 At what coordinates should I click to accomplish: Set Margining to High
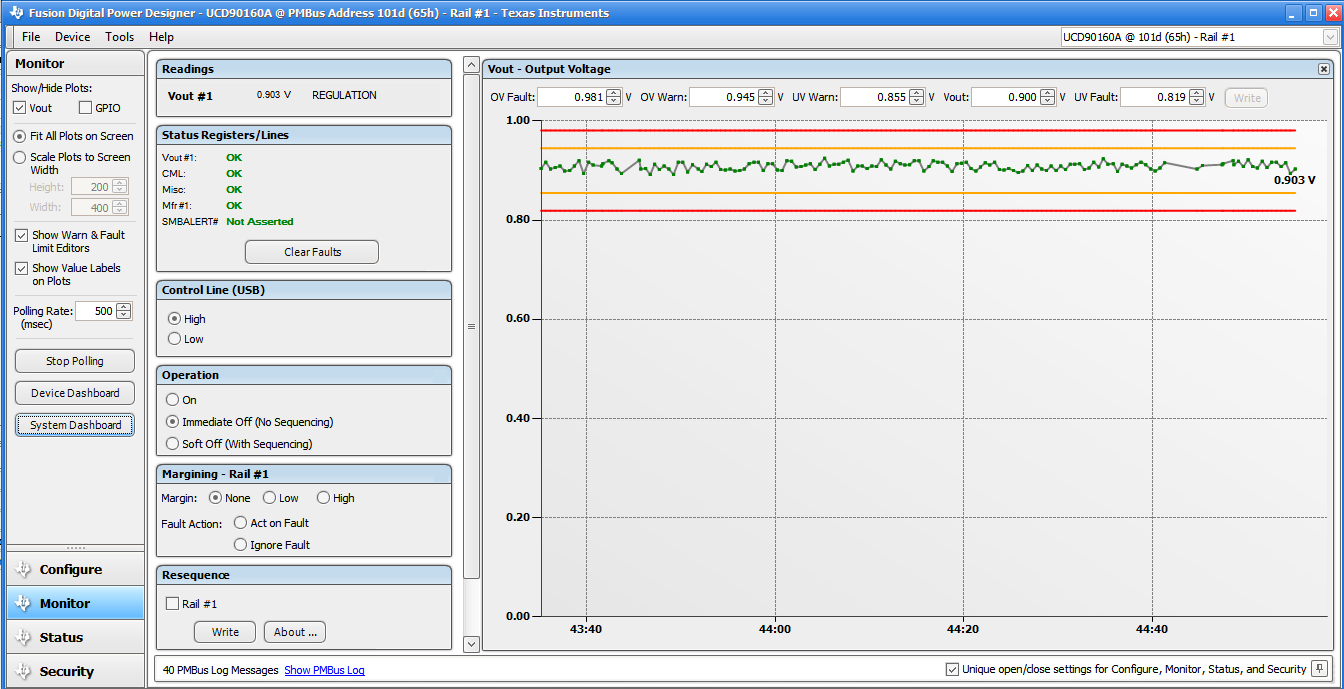coord(322,497)
